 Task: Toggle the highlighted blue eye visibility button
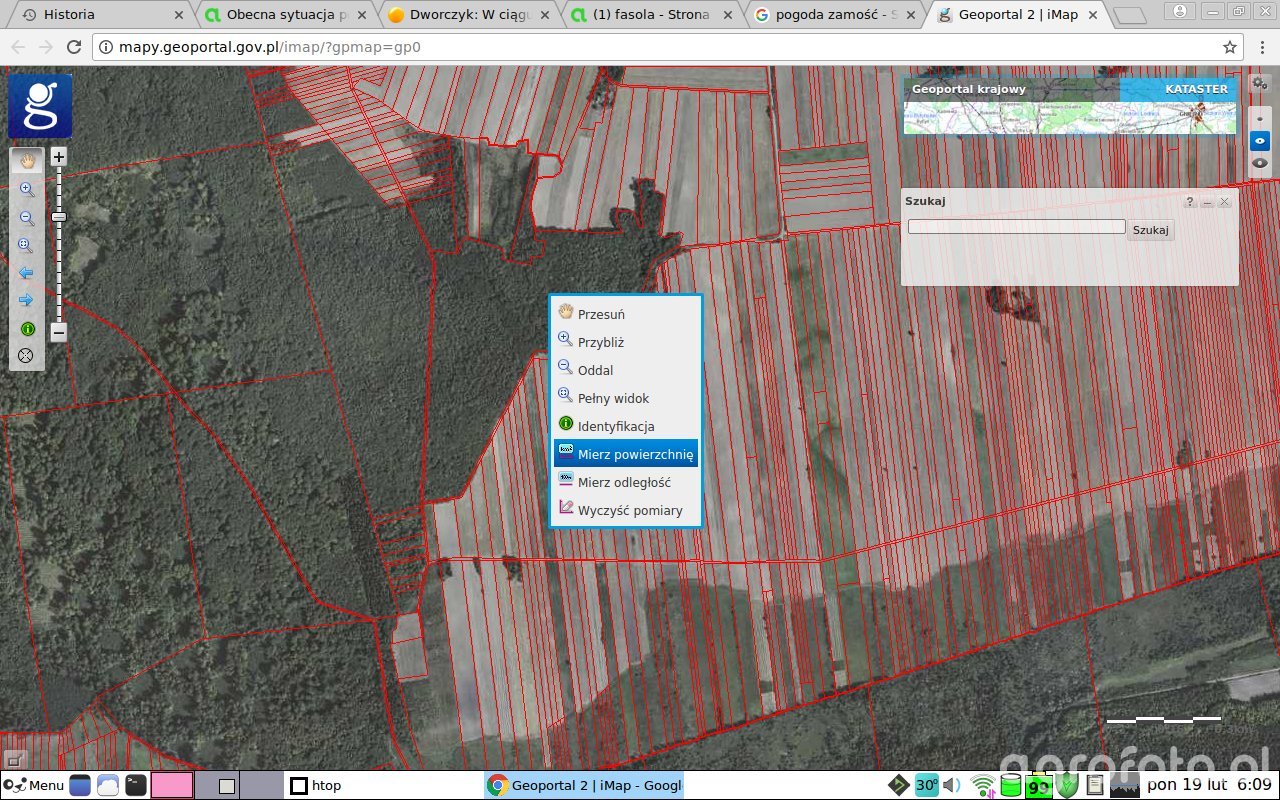(1260, 140)
